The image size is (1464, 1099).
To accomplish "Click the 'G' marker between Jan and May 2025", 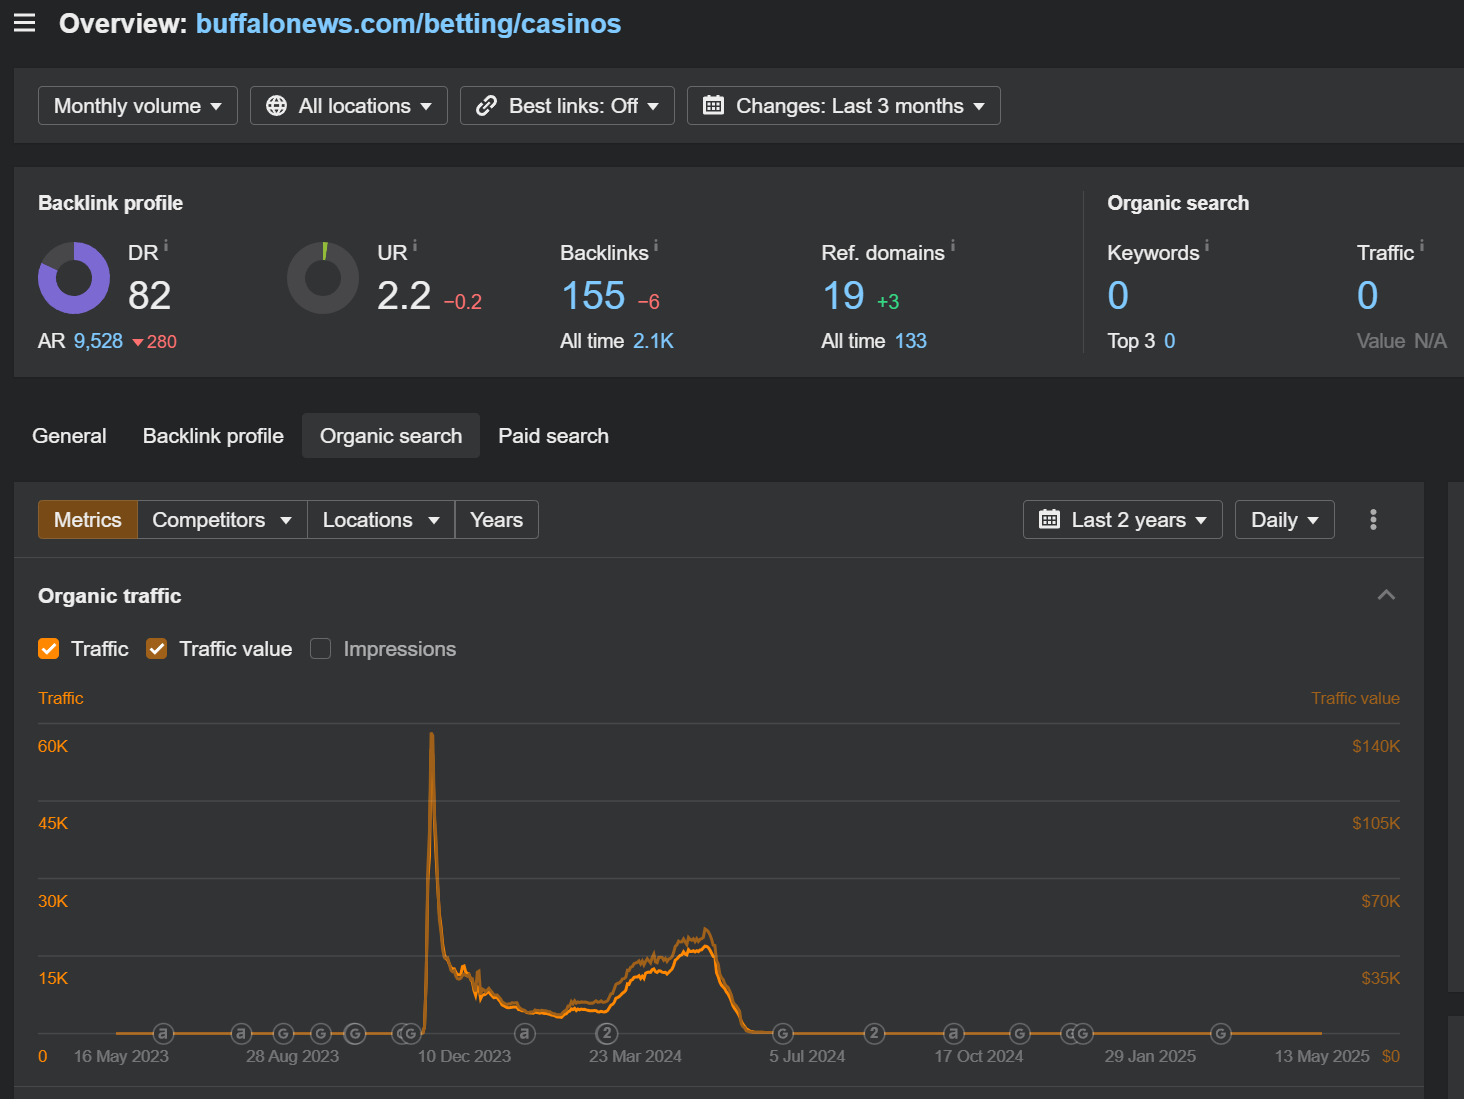I will [x=1220, y=1033].
